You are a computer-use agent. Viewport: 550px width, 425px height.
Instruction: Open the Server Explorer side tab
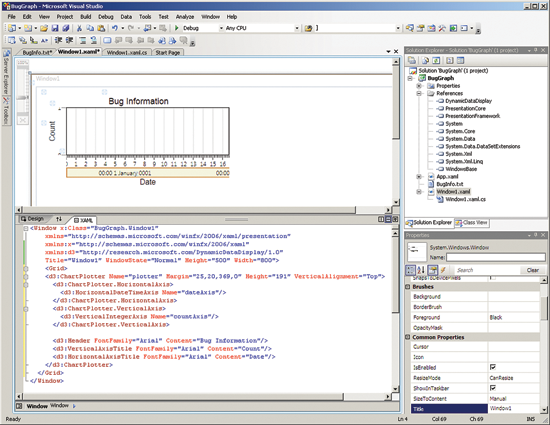point(6,72)
